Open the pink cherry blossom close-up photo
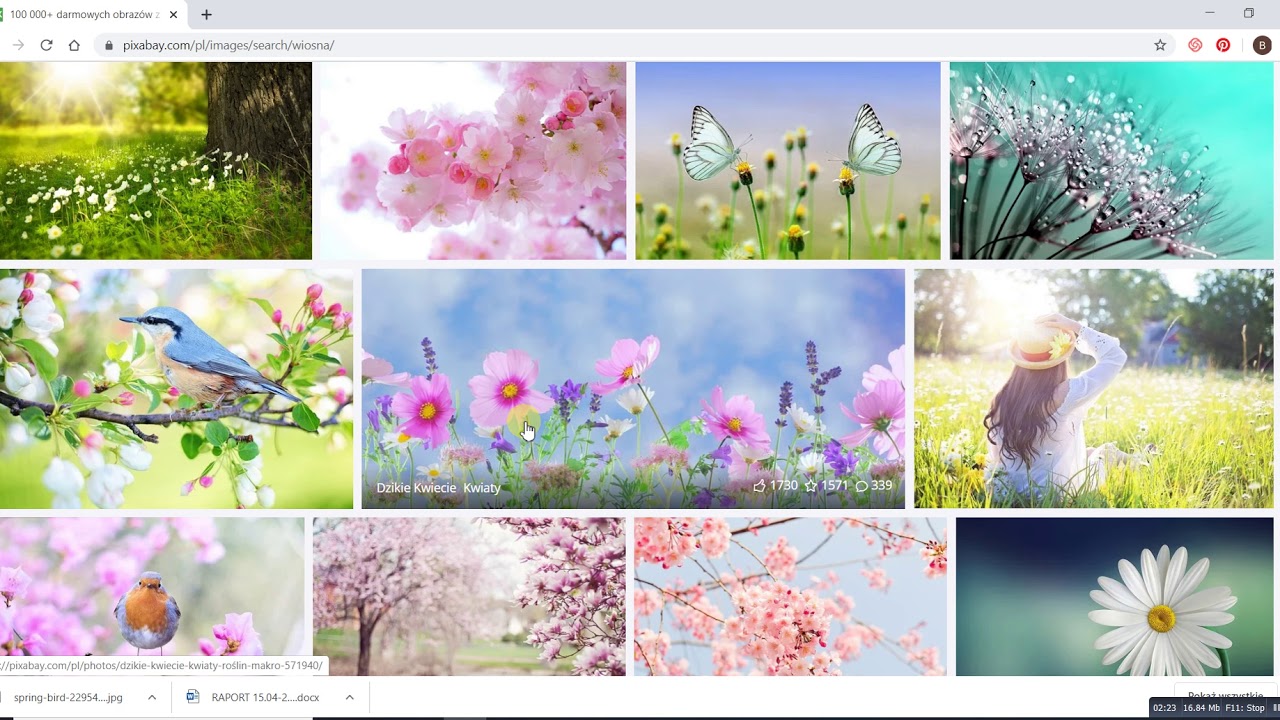The image size is (1280, 720). click(471, 161)
